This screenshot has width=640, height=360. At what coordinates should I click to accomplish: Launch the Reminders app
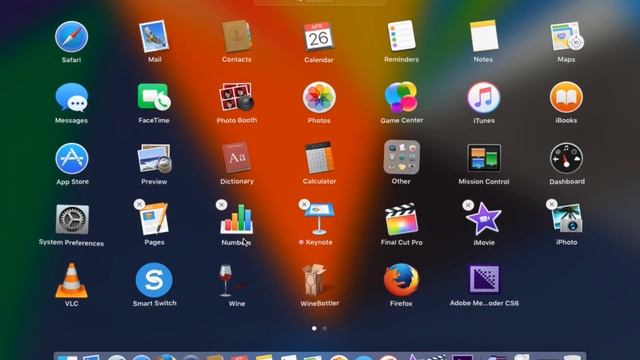coord(401,36)
